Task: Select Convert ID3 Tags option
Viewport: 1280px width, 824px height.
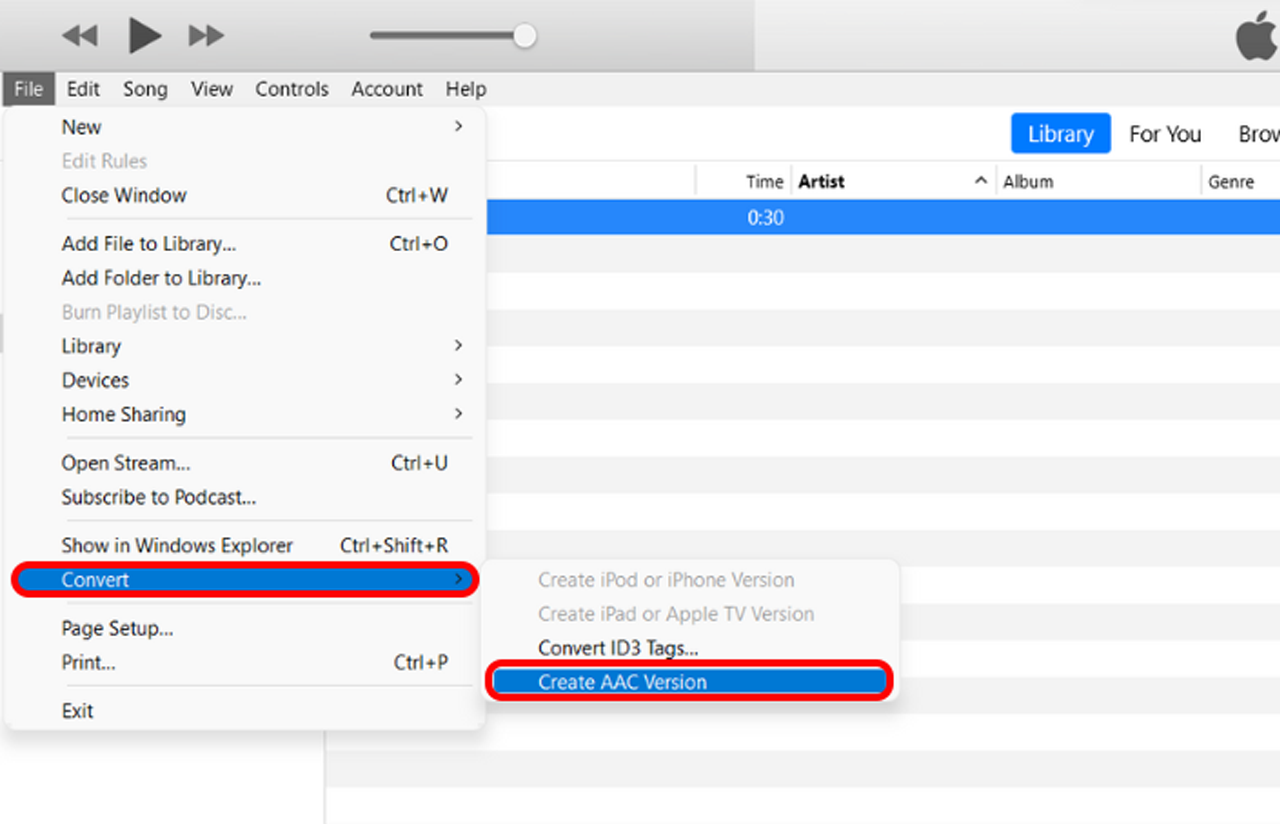Action: click(690, 648)
